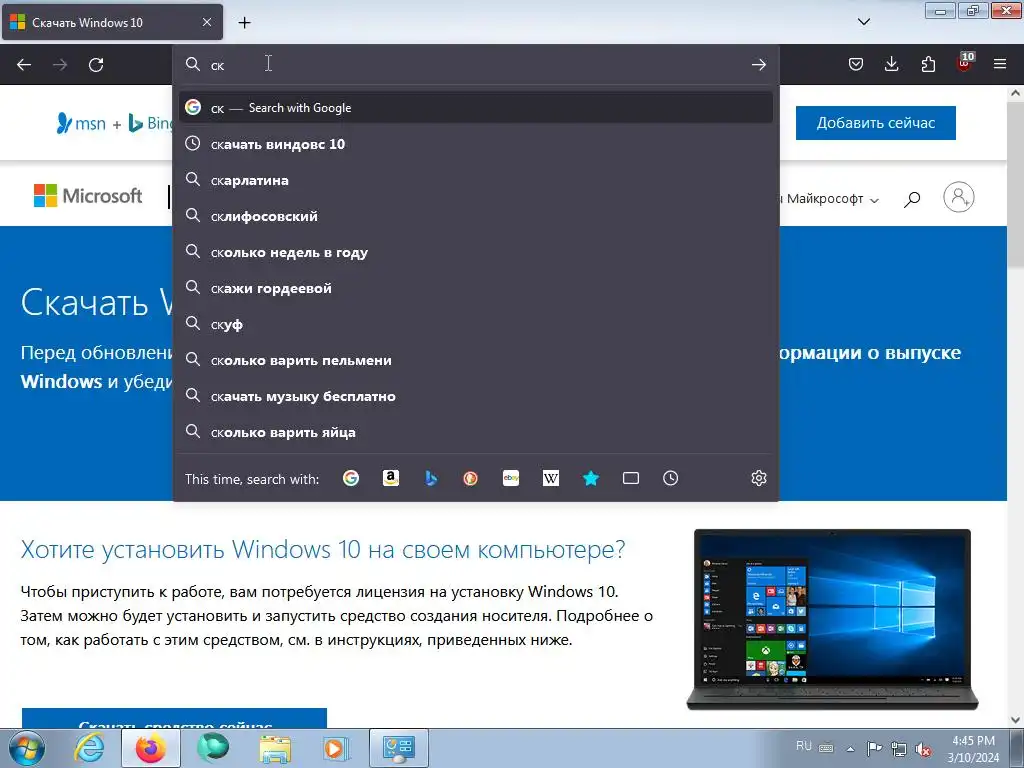Choose 'скачать музыку бесплатно' suggestion
Image resolution: width=1024 pixels, height=768 pixels.
tap(475, 396)
